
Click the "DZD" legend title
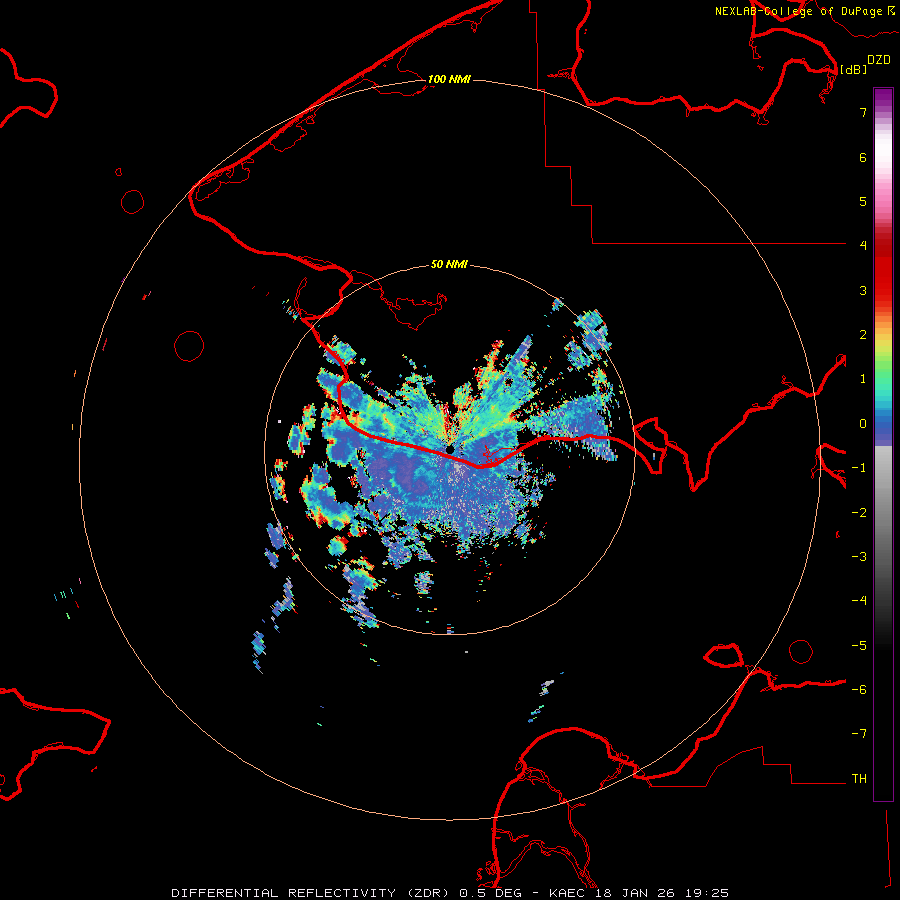tap(879, 60)
